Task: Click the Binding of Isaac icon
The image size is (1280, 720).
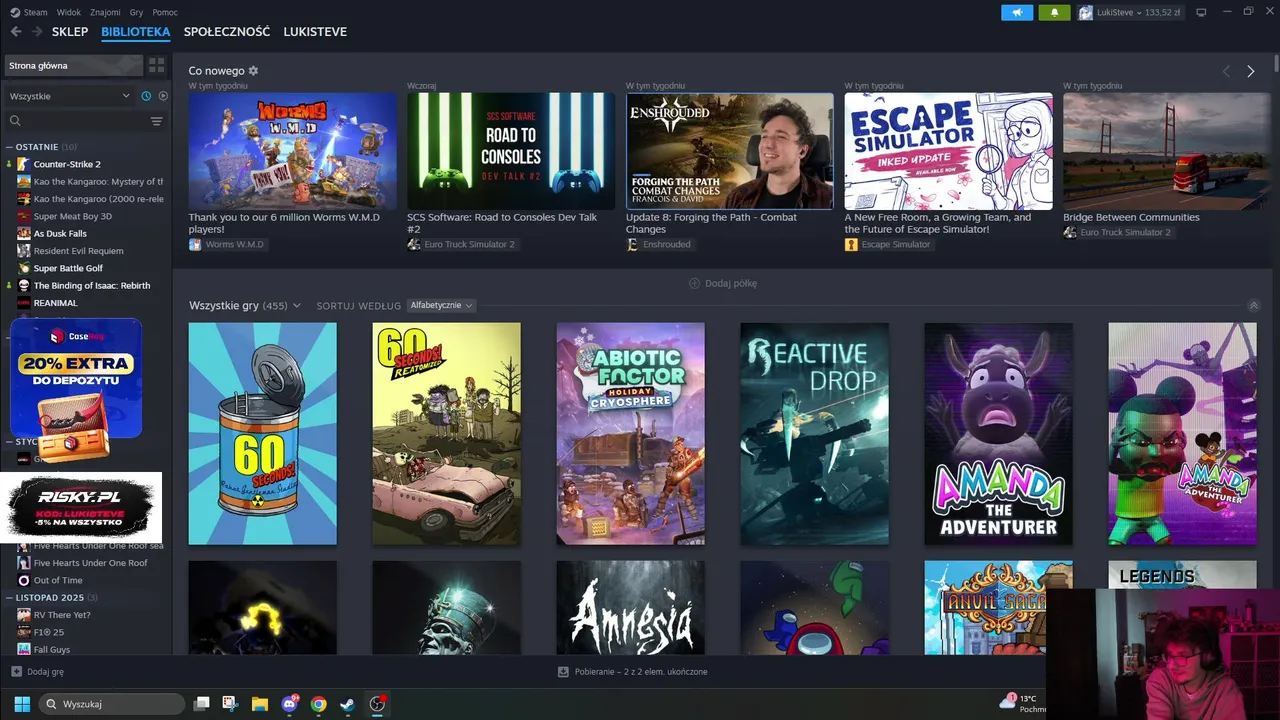Action: (24, 285)
